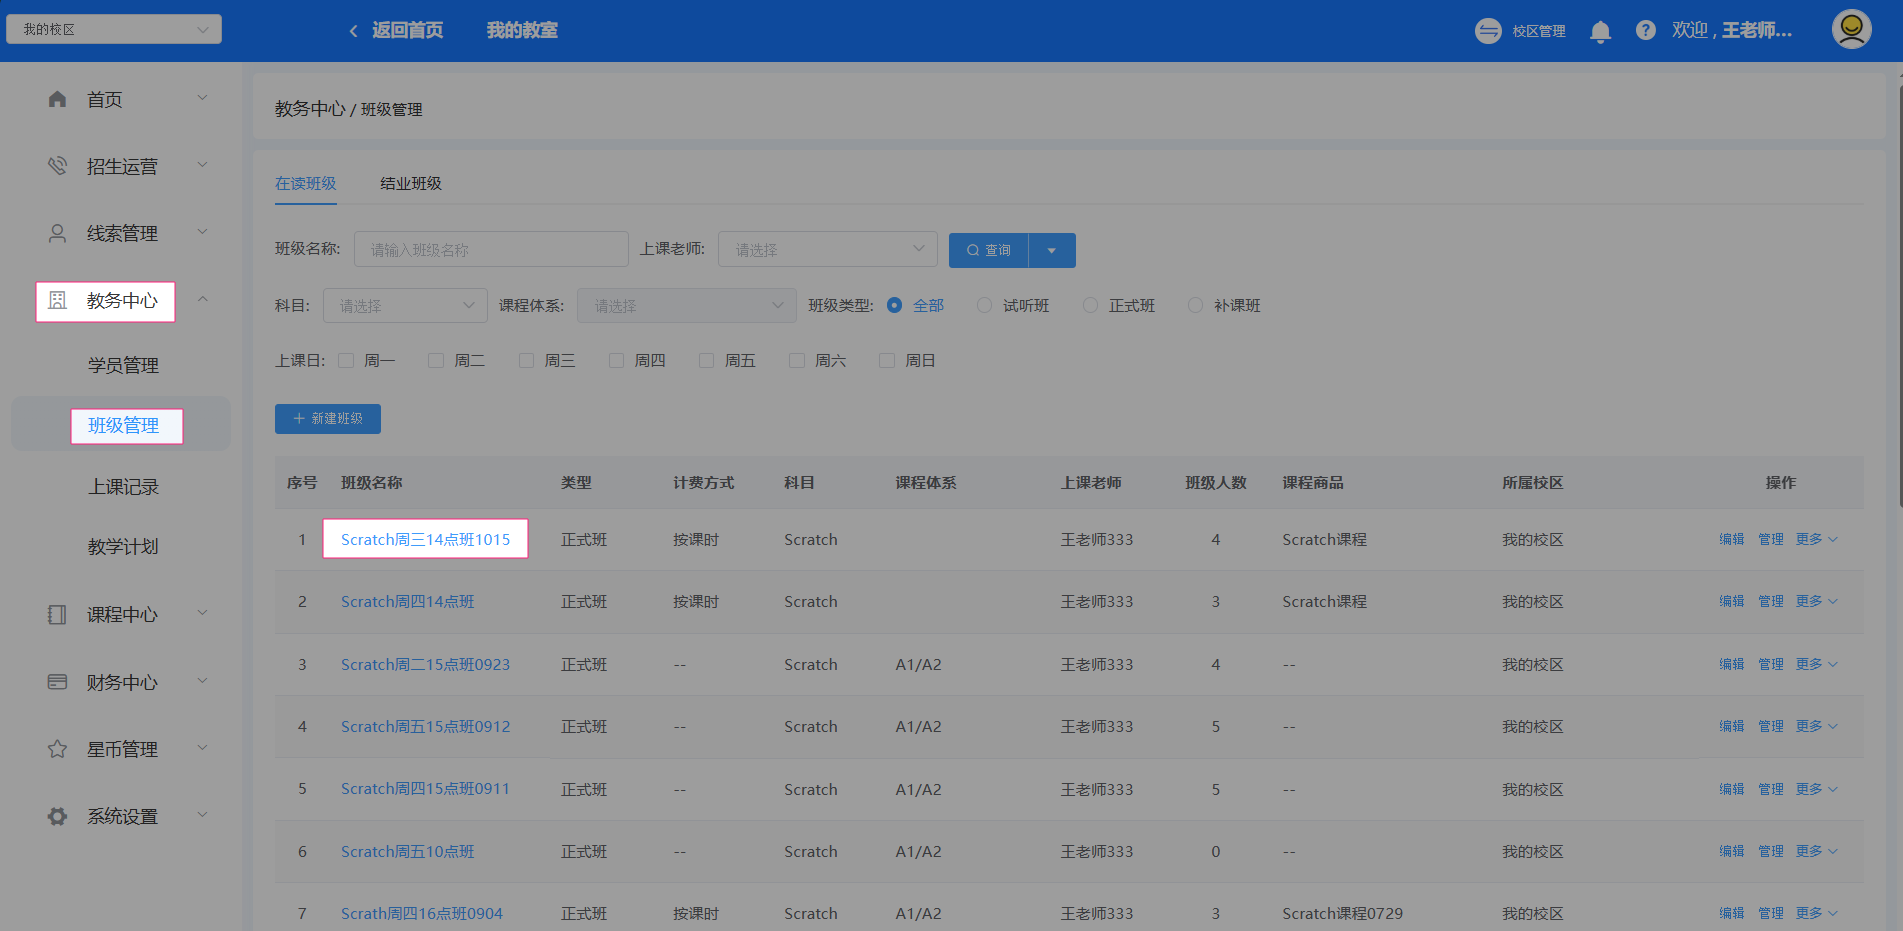Click the notification bell icon
The image size is (1903, 931).
(1600, 31)
